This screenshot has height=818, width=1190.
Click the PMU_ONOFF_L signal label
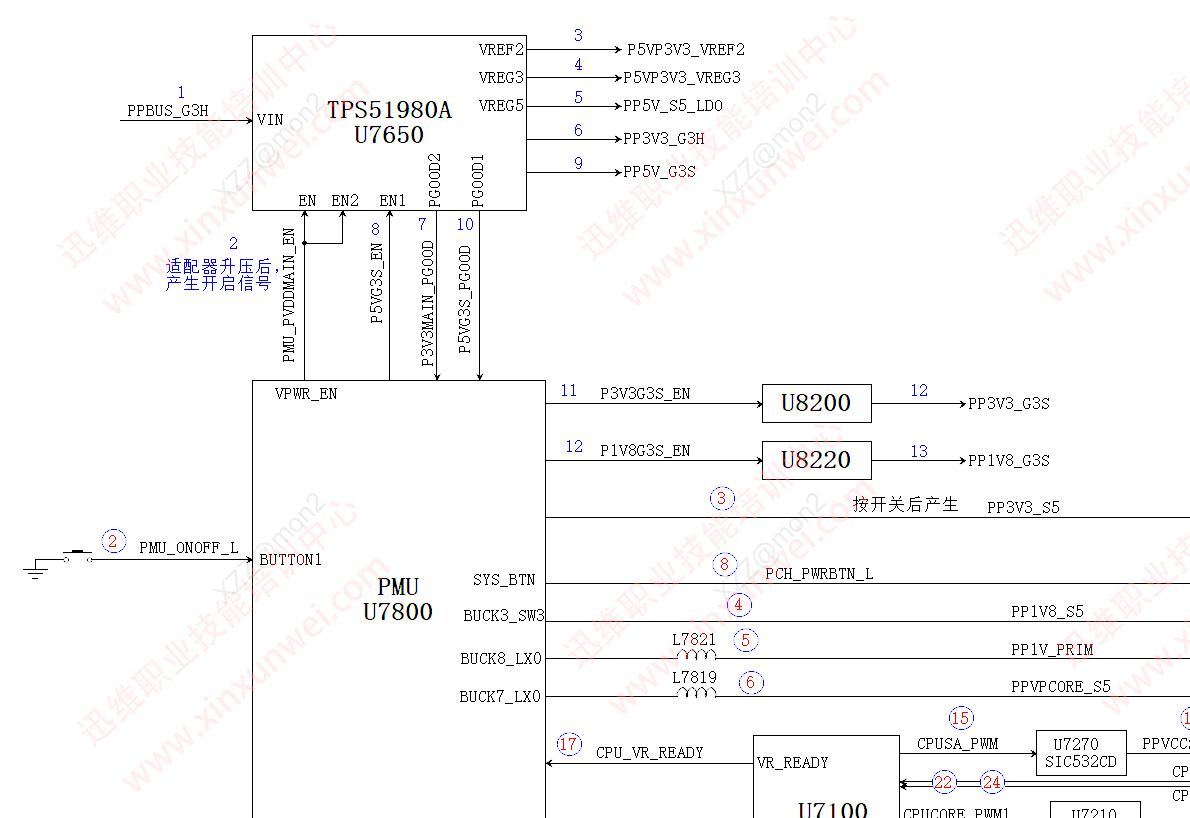(189, 548)
